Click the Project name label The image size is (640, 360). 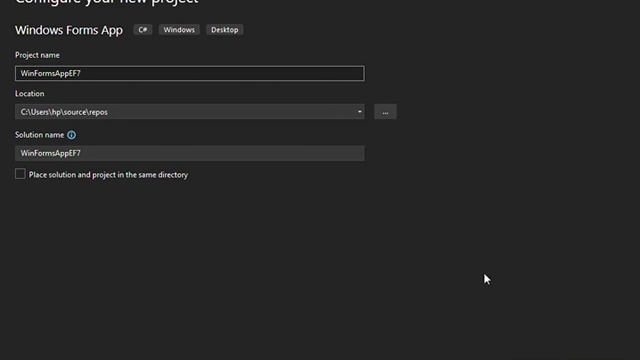pyautogui.click(x=37, y=55)
